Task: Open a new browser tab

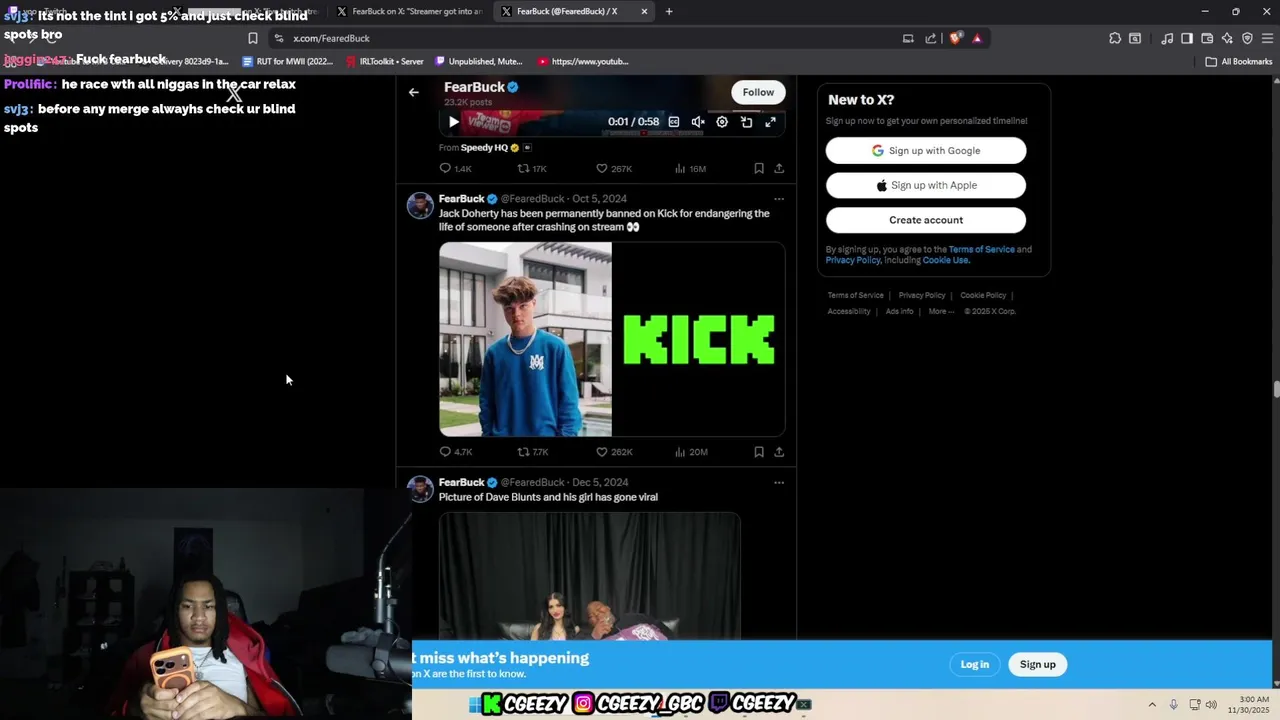Action: point(669,12)
